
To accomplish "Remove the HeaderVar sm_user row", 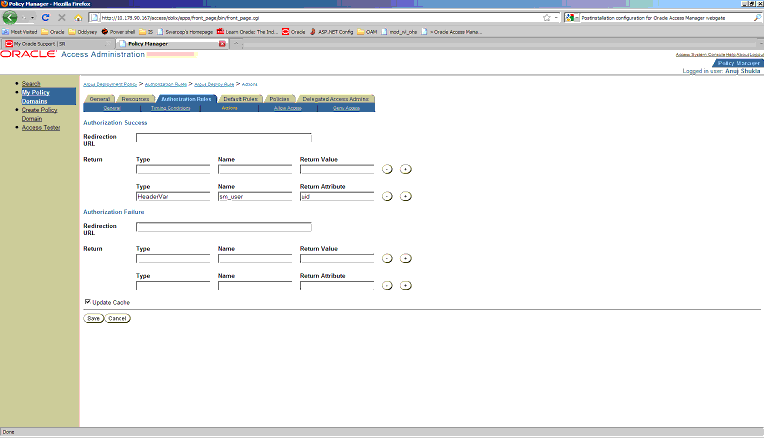I will pyautogui.click(x=387, y=196).
